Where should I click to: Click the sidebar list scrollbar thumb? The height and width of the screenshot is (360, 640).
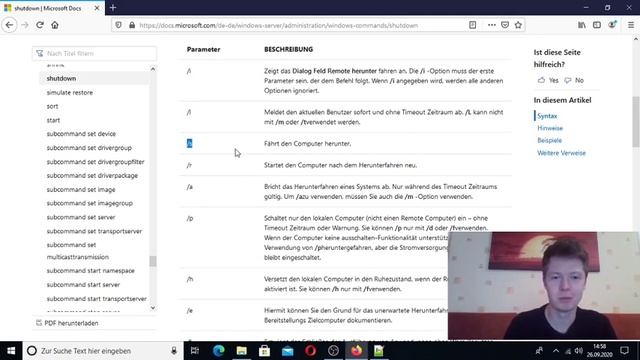(153, 261)
